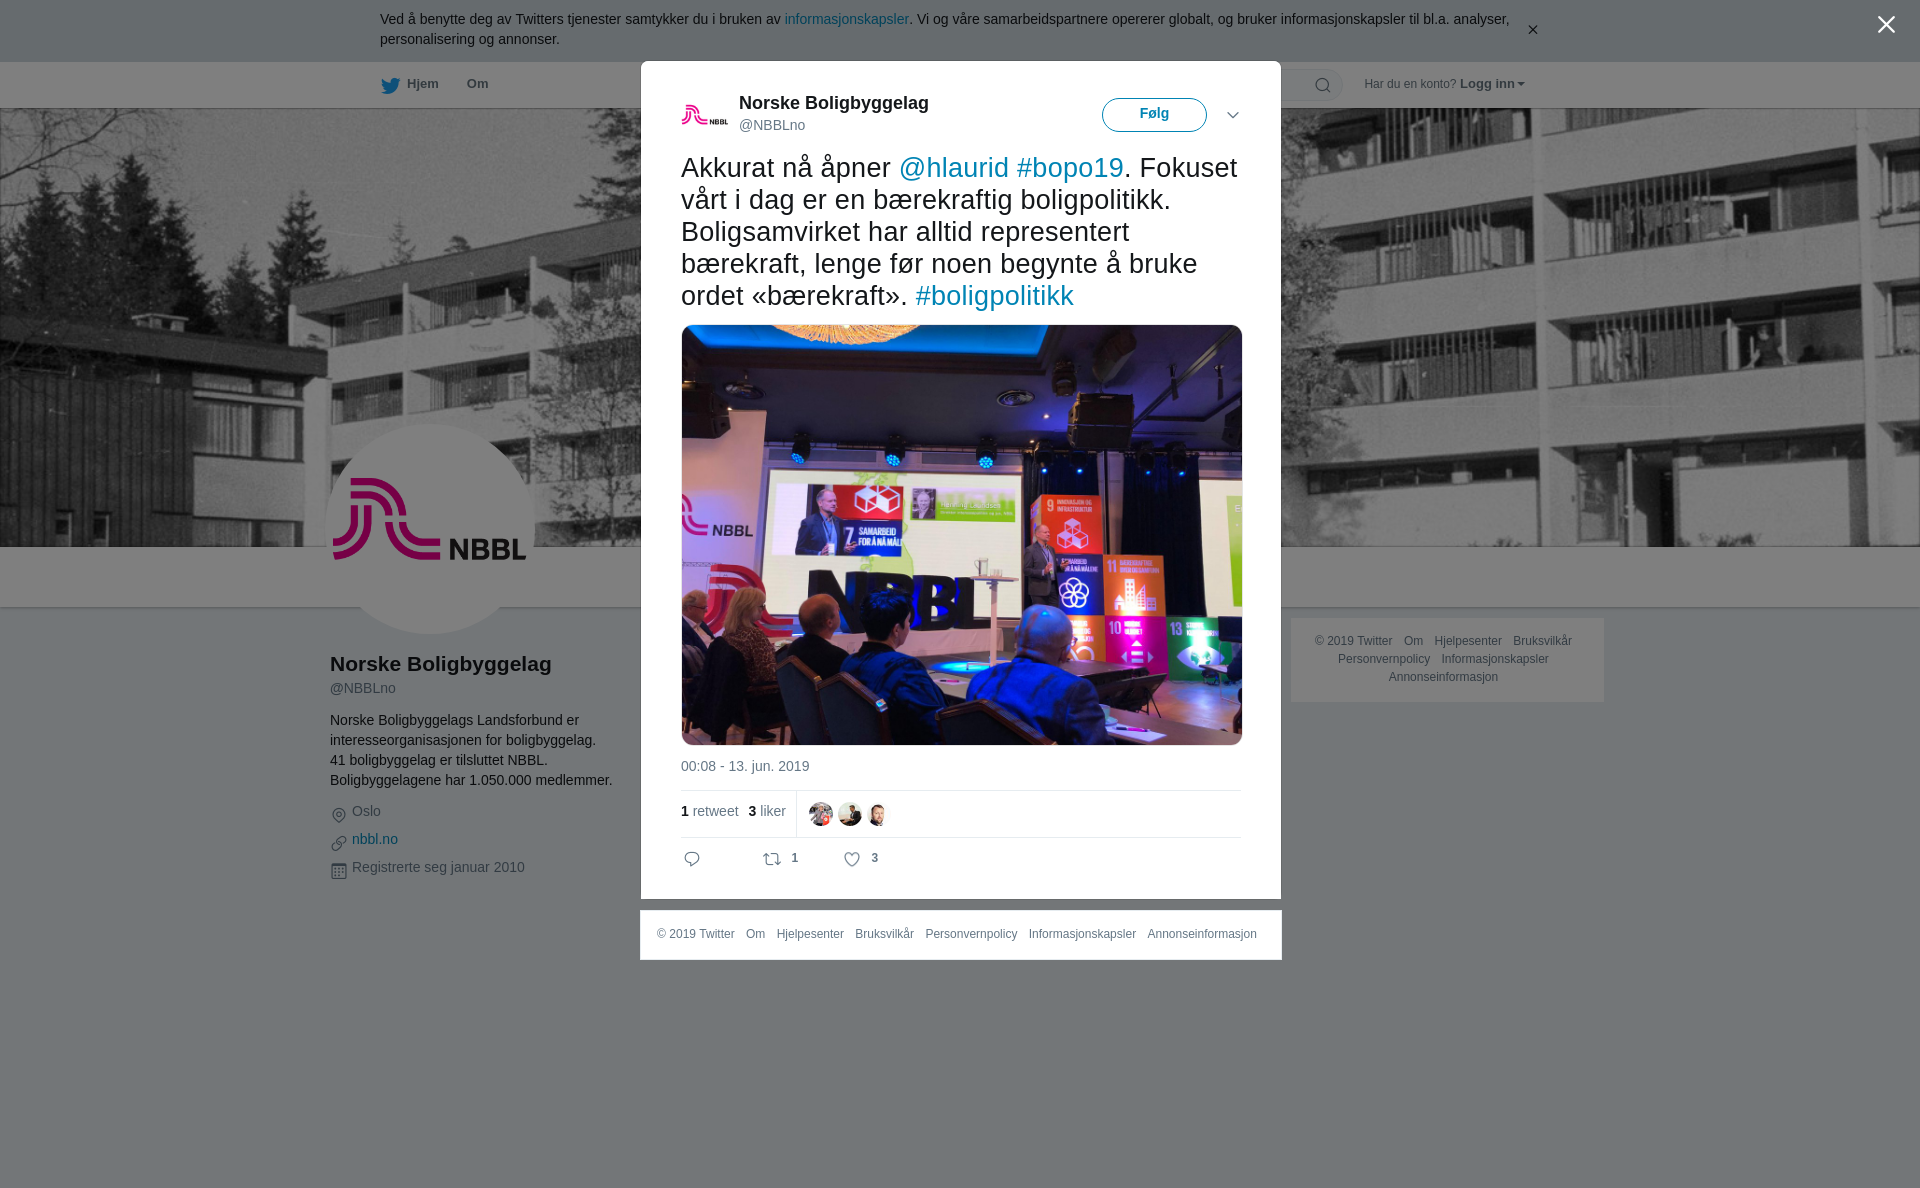Enlarge the conference photo in tweet
The height and width of the screenshot is (1188, 1920).
point(962,535)
